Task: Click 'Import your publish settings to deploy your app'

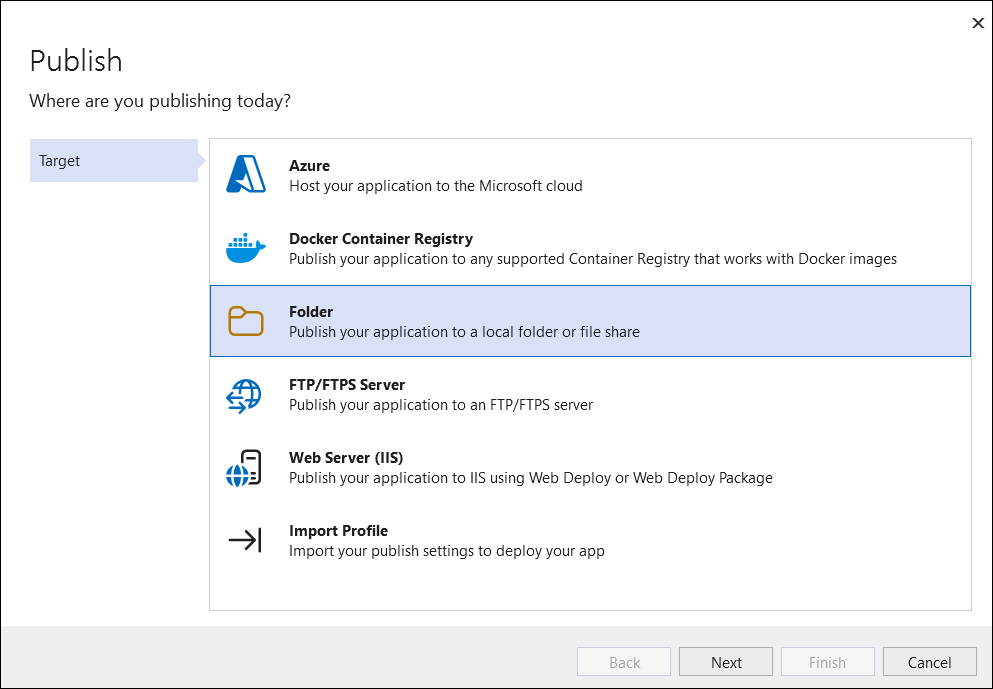Action: [x=446, y=551]
